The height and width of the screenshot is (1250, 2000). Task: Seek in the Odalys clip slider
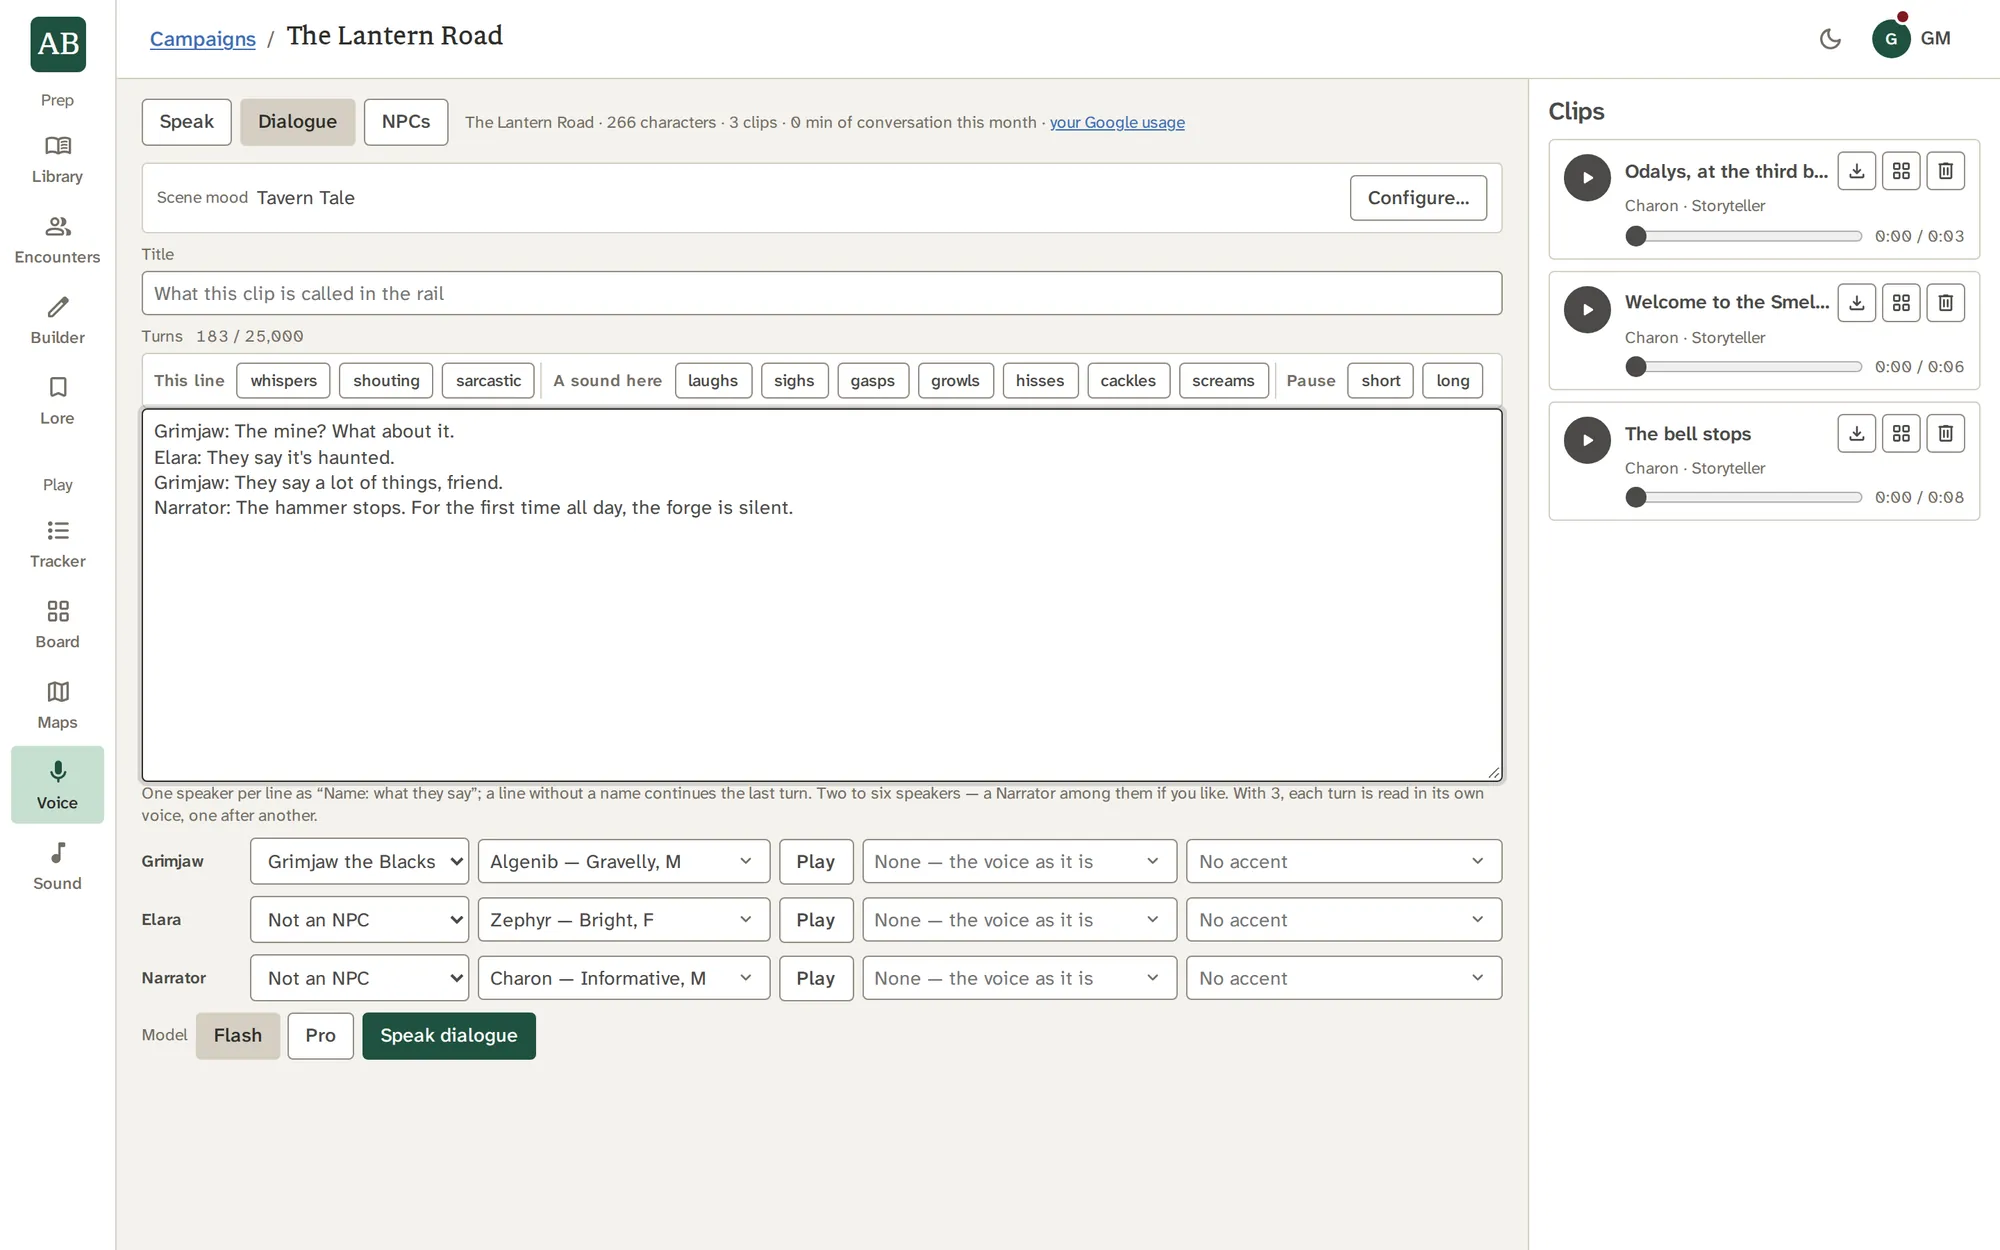point(1743,236)
